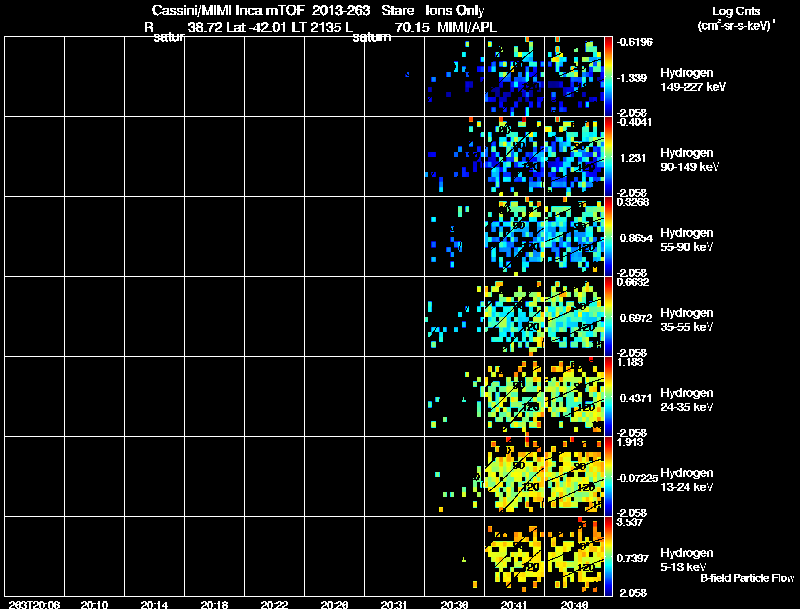The height and width of the screenshot is (609, 800).
Task: Click the 20:14 time axis label
Action: pyautogui.click(x=155, y=605)
